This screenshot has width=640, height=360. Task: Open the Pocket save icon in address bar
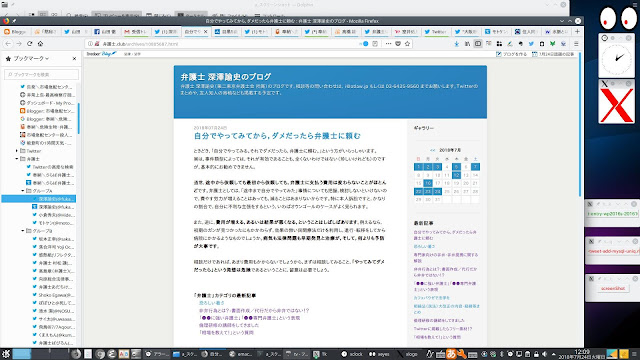click(x=398, y=44)
